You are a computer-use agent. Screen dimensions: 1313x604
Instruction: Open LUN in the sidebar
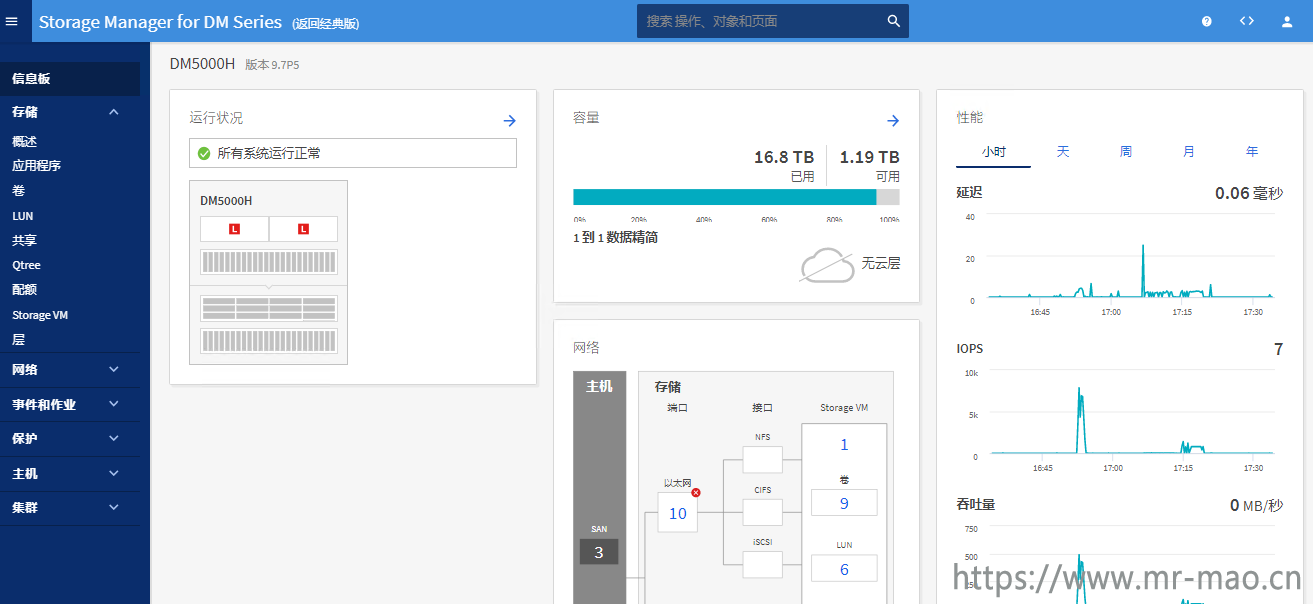click(x=22, y=216)
